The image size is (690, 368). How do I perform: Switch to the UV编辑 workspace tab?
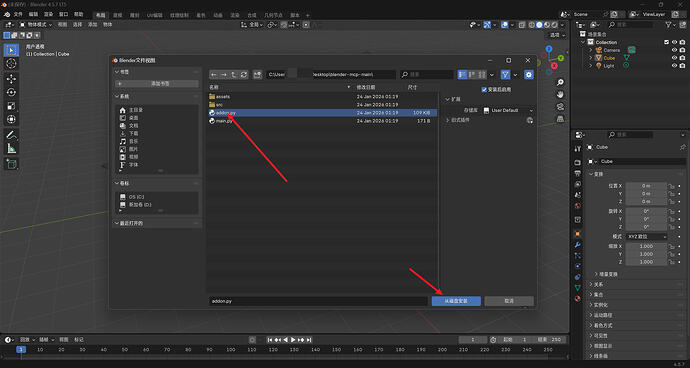(x=155, y=15)
